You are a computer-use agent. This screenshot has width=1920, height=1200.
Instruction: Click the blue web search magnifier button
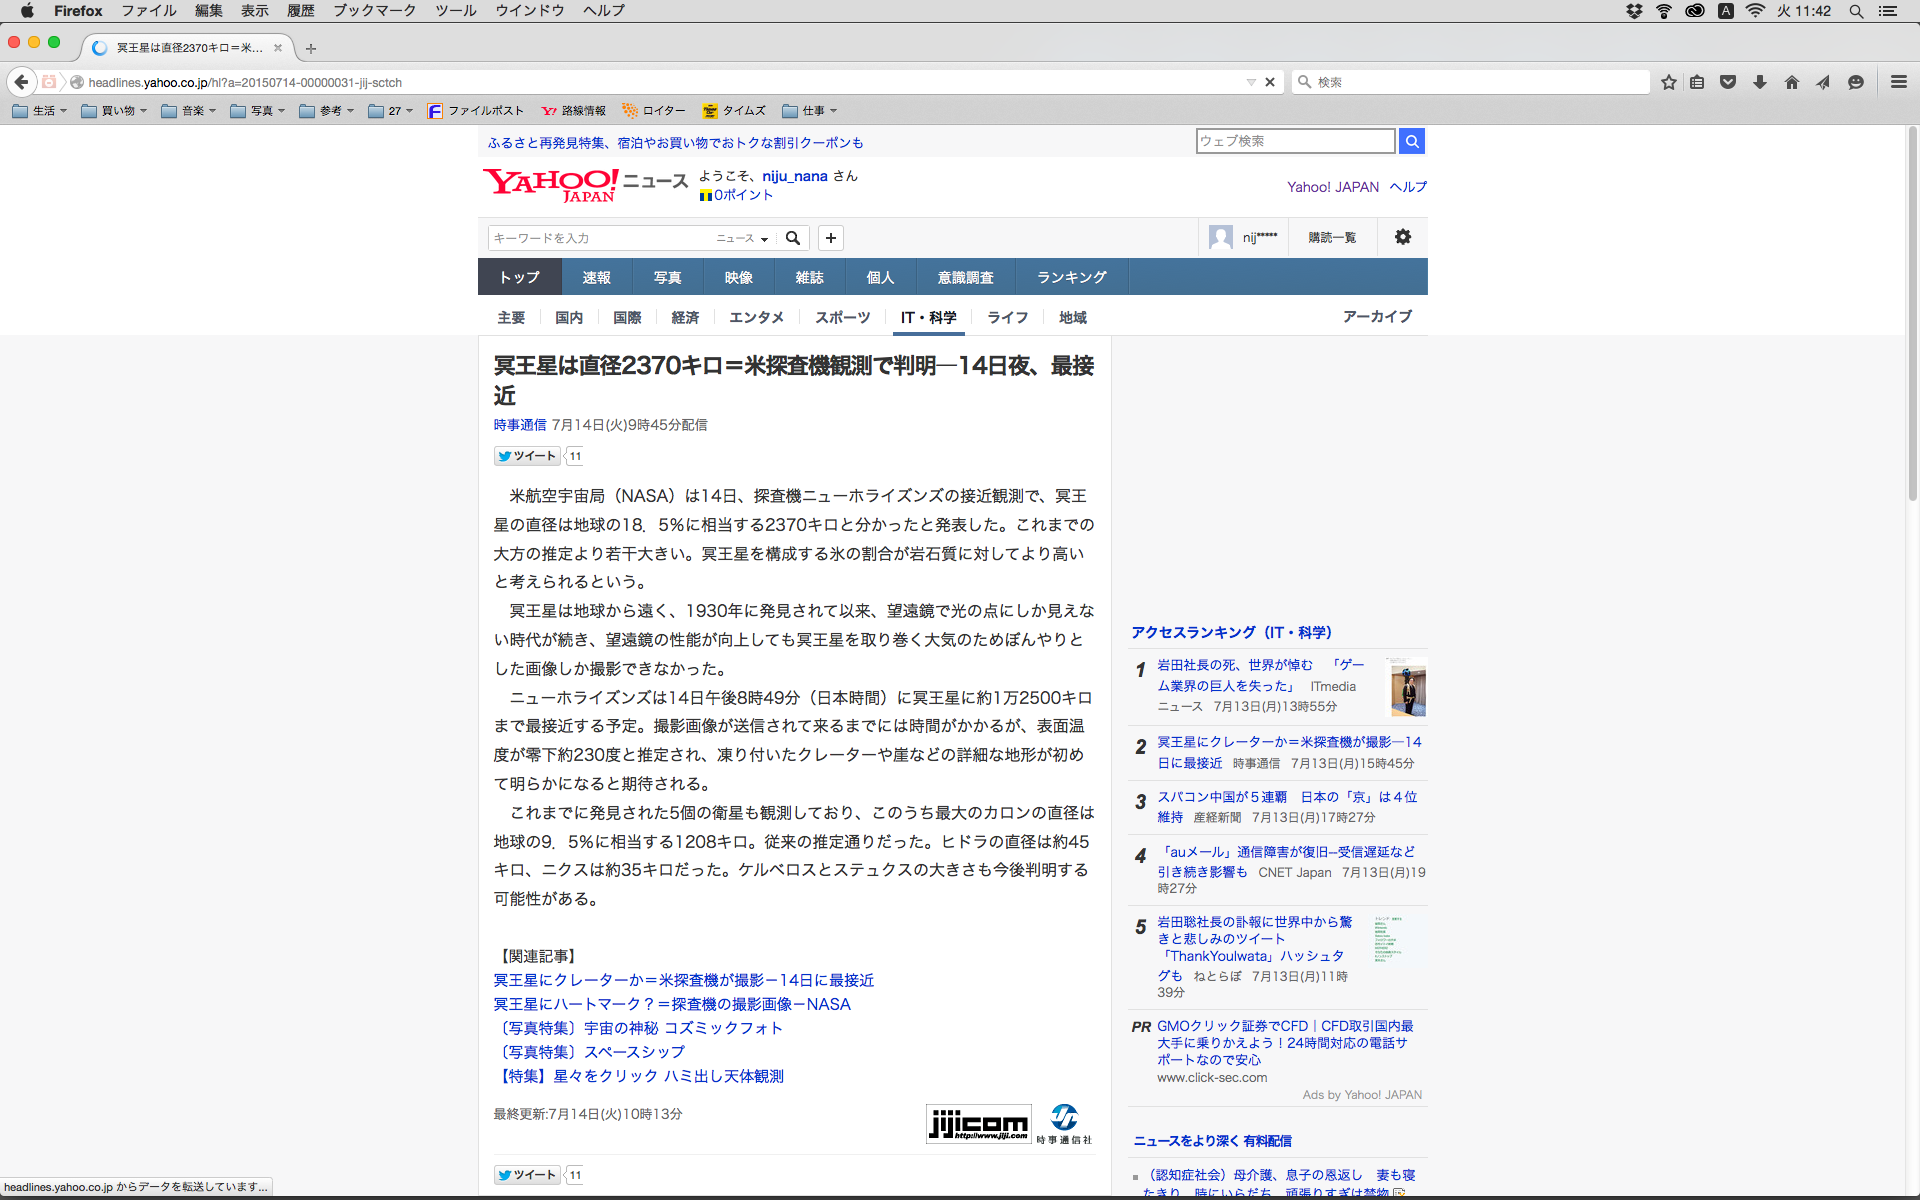(x=1411, y=141)
